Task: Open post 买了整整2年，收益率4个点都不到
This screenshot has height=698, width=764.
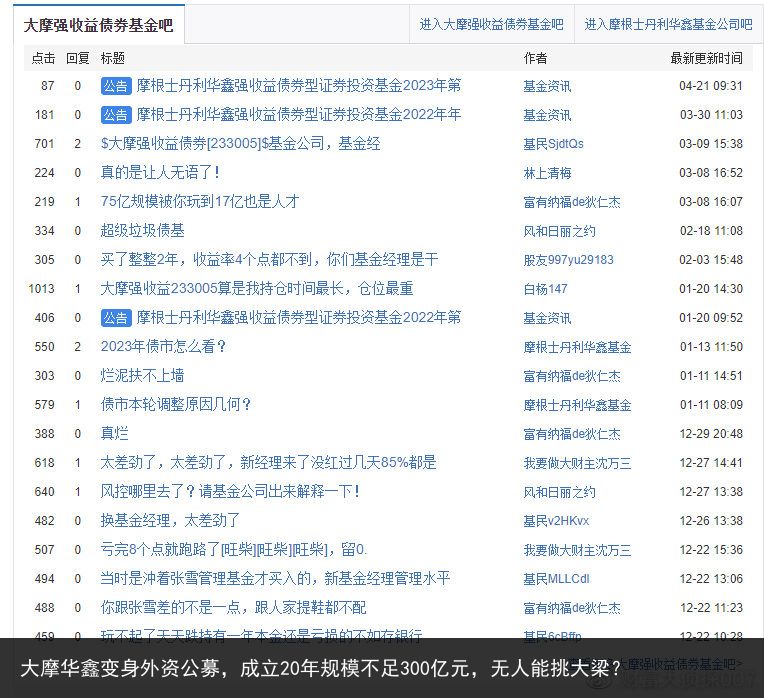Action: (269, 260)
